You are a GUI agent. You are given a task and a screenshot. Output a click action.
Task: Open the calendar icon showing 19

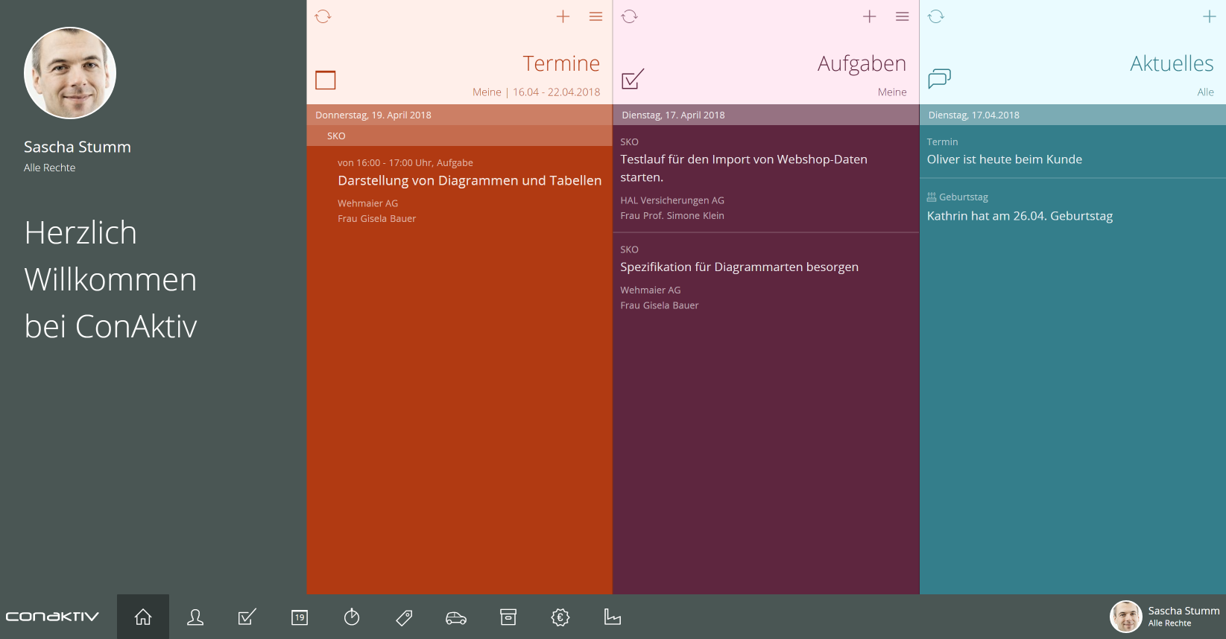click(x=299, y=617)
